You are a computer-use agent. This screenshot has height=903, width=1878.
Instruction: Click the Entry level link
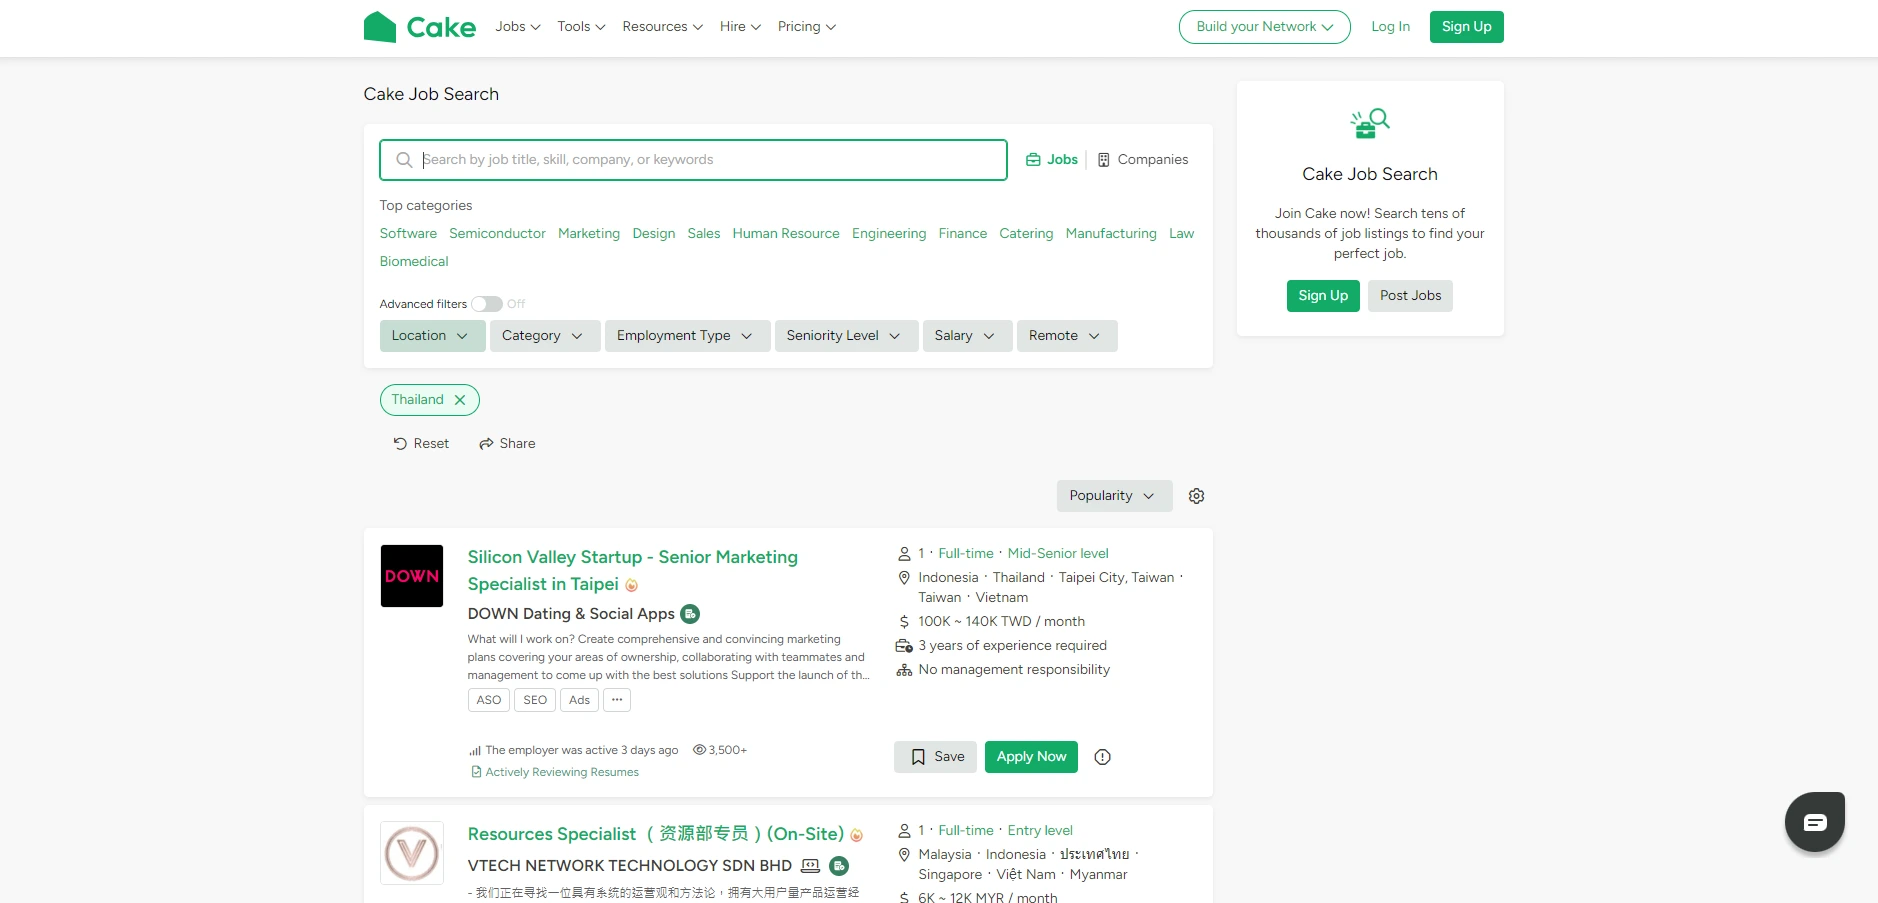click(1040, 830)
